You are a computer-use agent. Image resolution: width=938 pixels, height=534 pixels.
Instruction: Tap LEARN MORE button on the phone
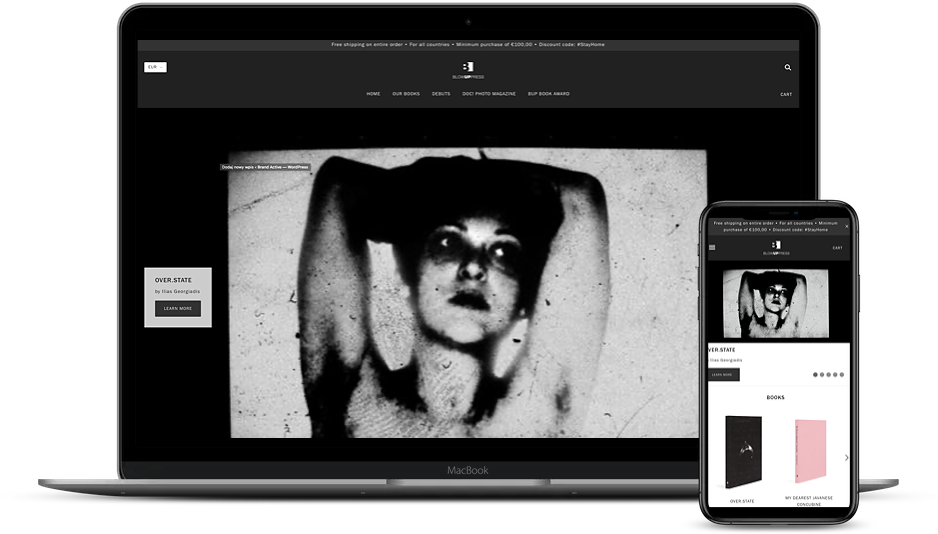pos(722,375)
